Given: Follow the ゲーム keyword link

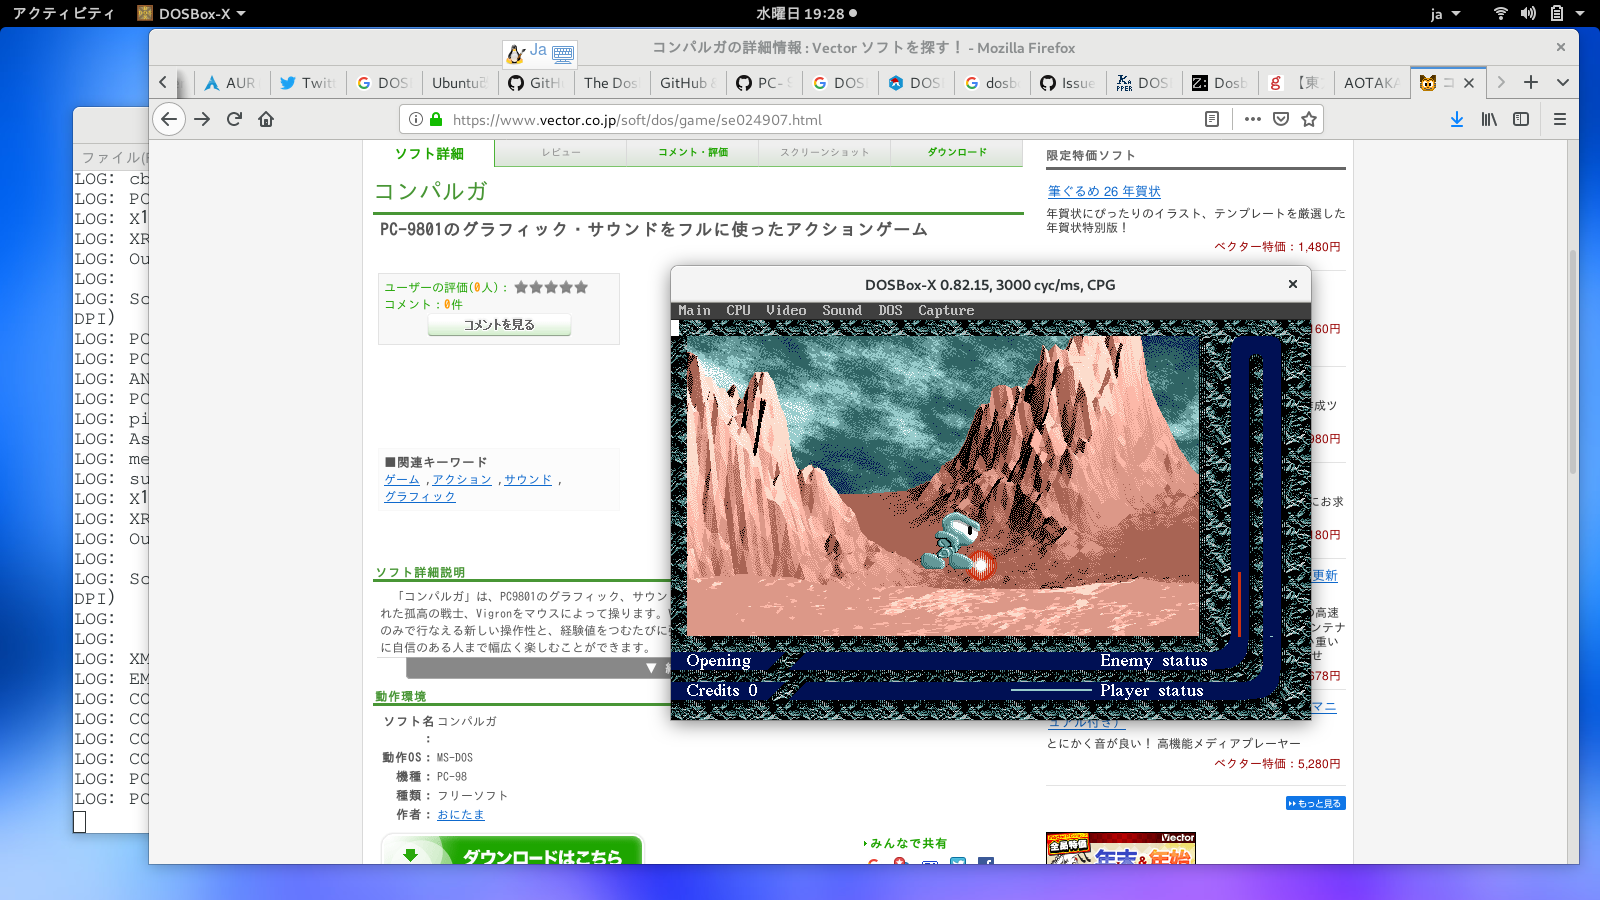Looking at the screenshot, I should coord(402,480).
